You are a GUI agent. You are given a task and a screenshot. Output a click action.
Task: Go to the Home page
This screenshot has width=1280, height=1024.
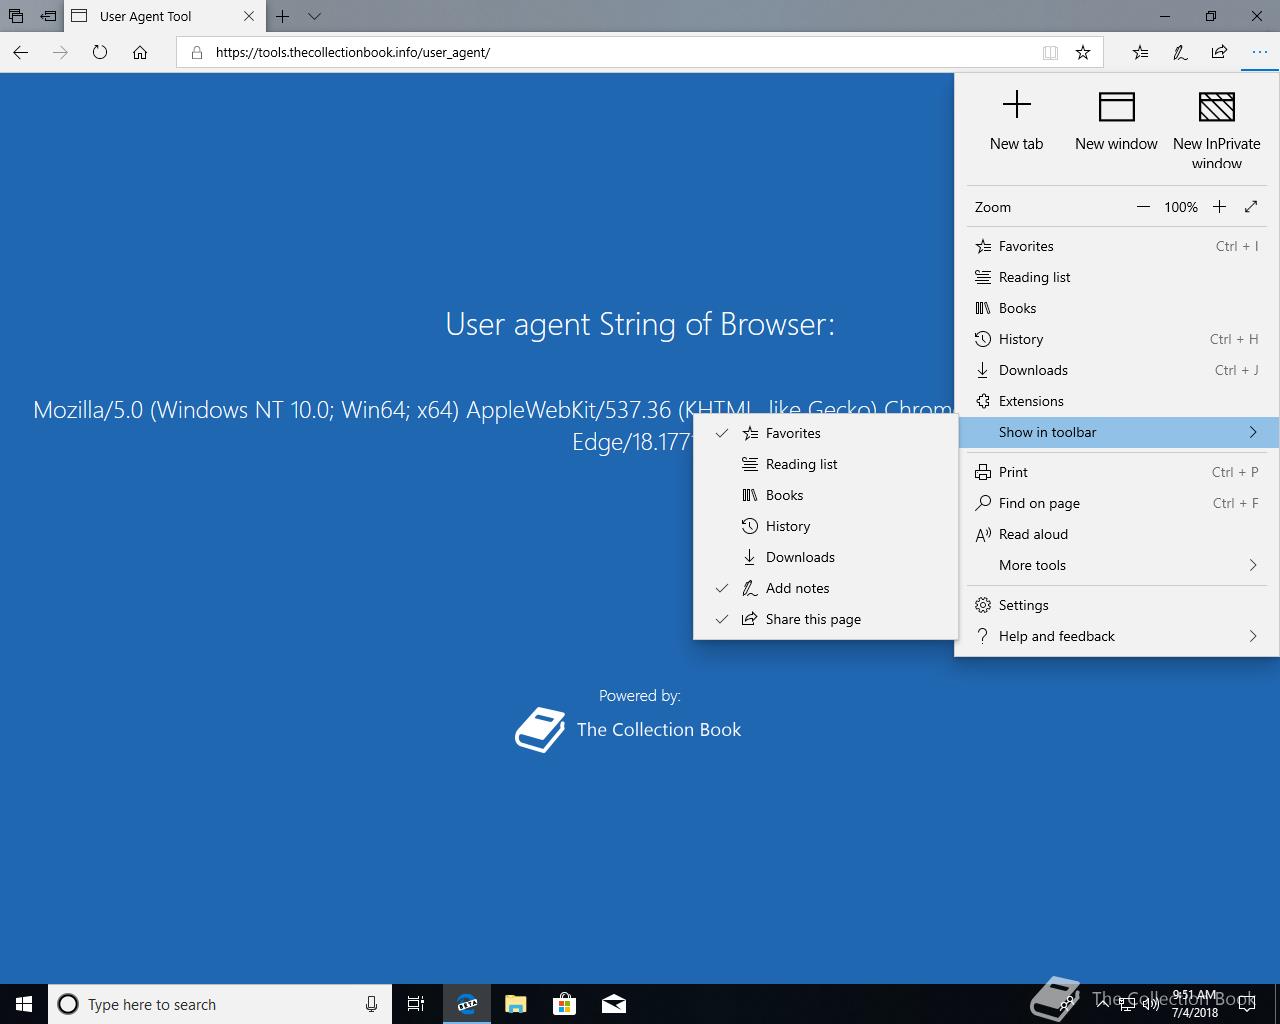[x=140, y=52]
